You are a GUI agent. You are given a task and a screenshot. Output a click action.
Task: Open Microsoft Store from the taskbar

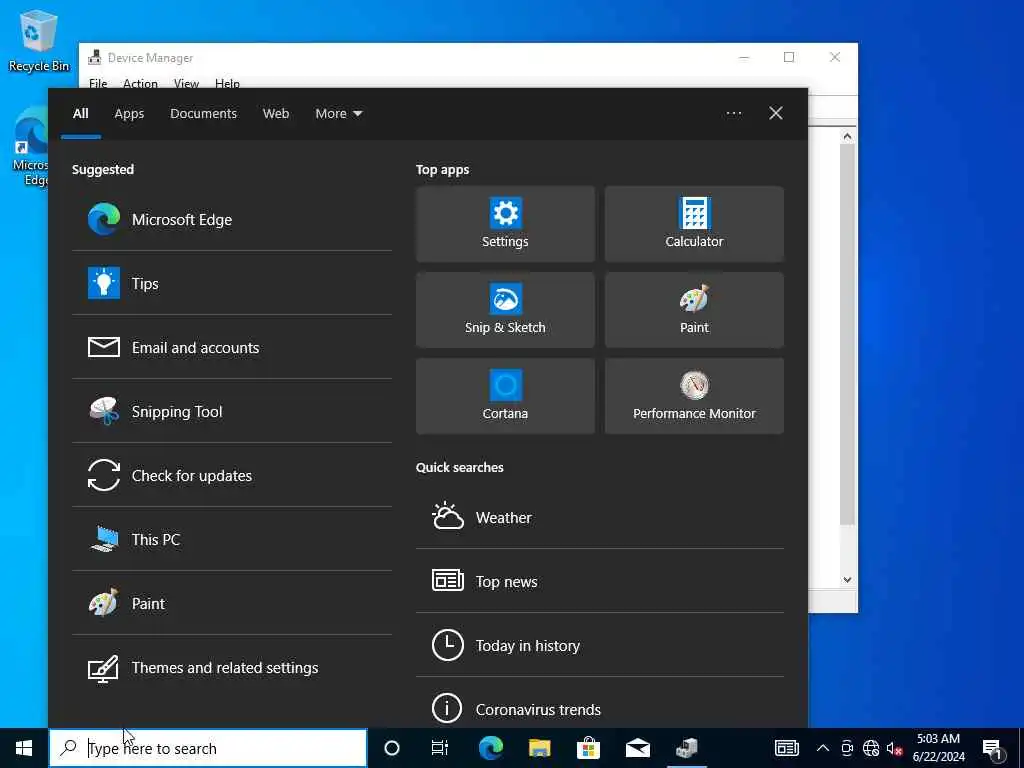[588, 748]
